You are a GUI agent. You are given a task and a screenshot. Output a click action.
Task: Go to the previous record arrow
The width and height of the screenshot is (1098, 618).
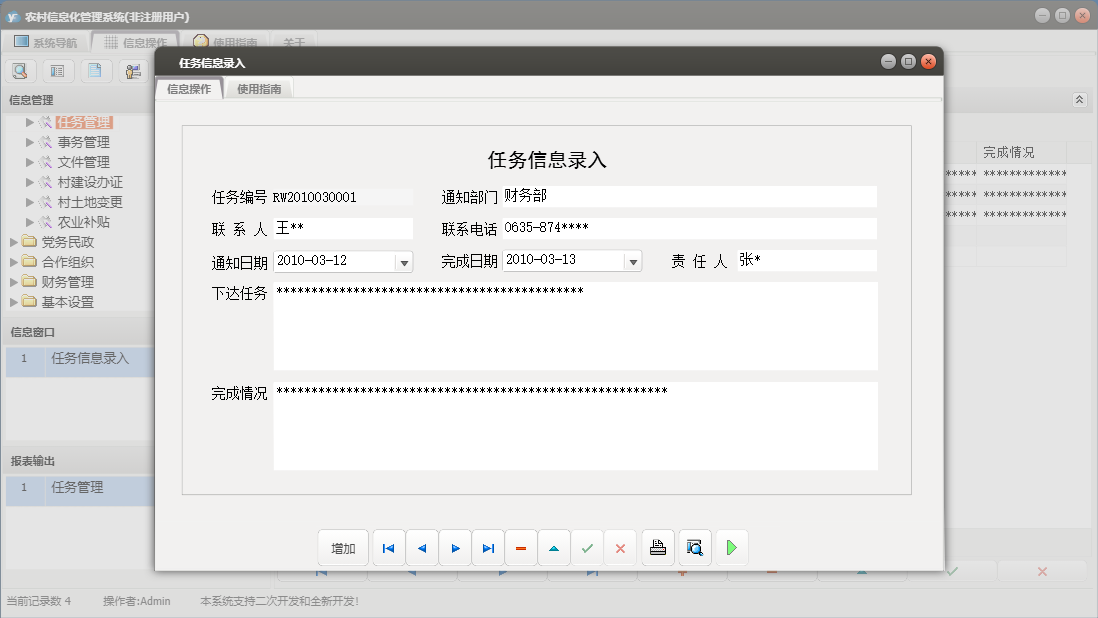tap(421, 547)
